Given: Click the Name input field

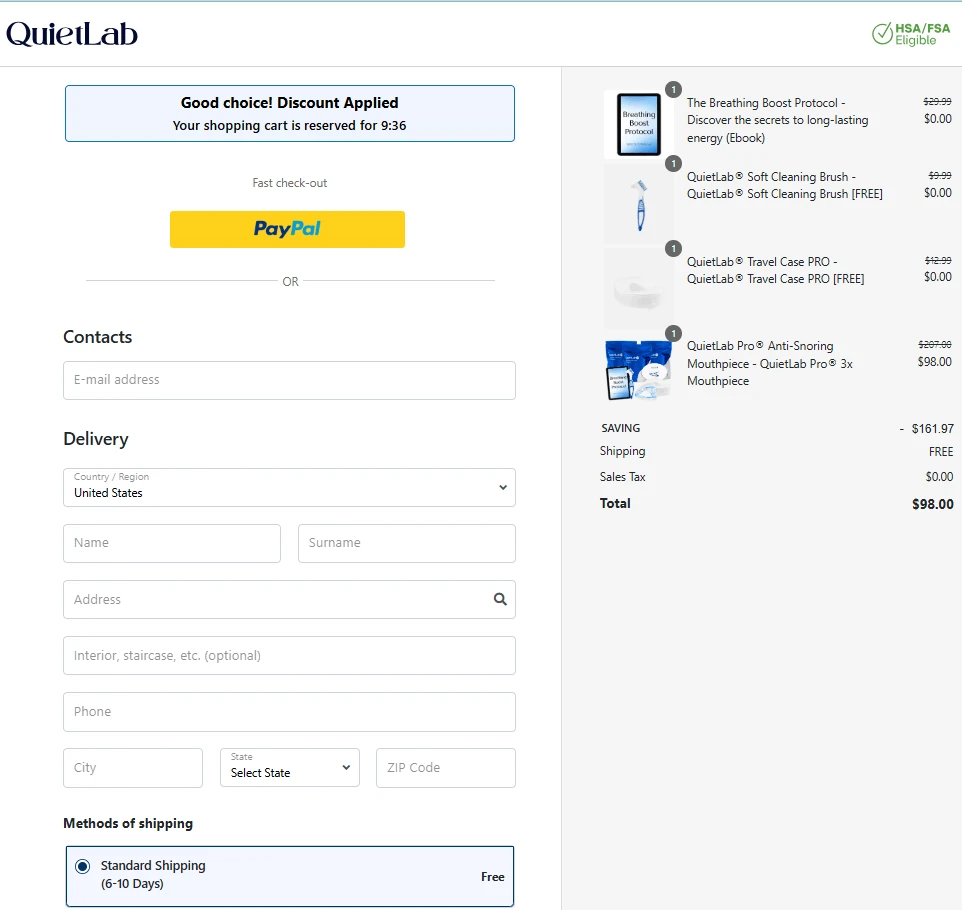Looking at the screenshot, I should (x=172, y=544).
